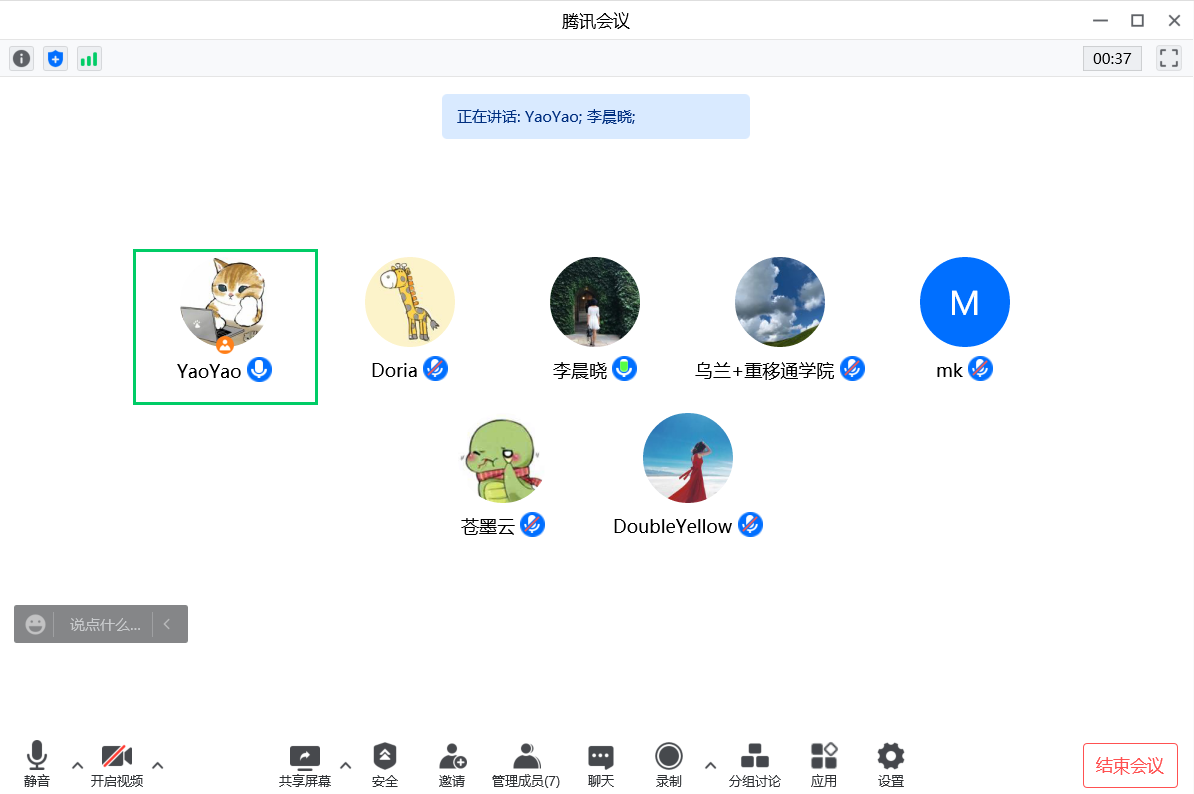This screenshot has height=794, width=1194.
Task: Open the chat panel
Action: click(x=601, y=765)
